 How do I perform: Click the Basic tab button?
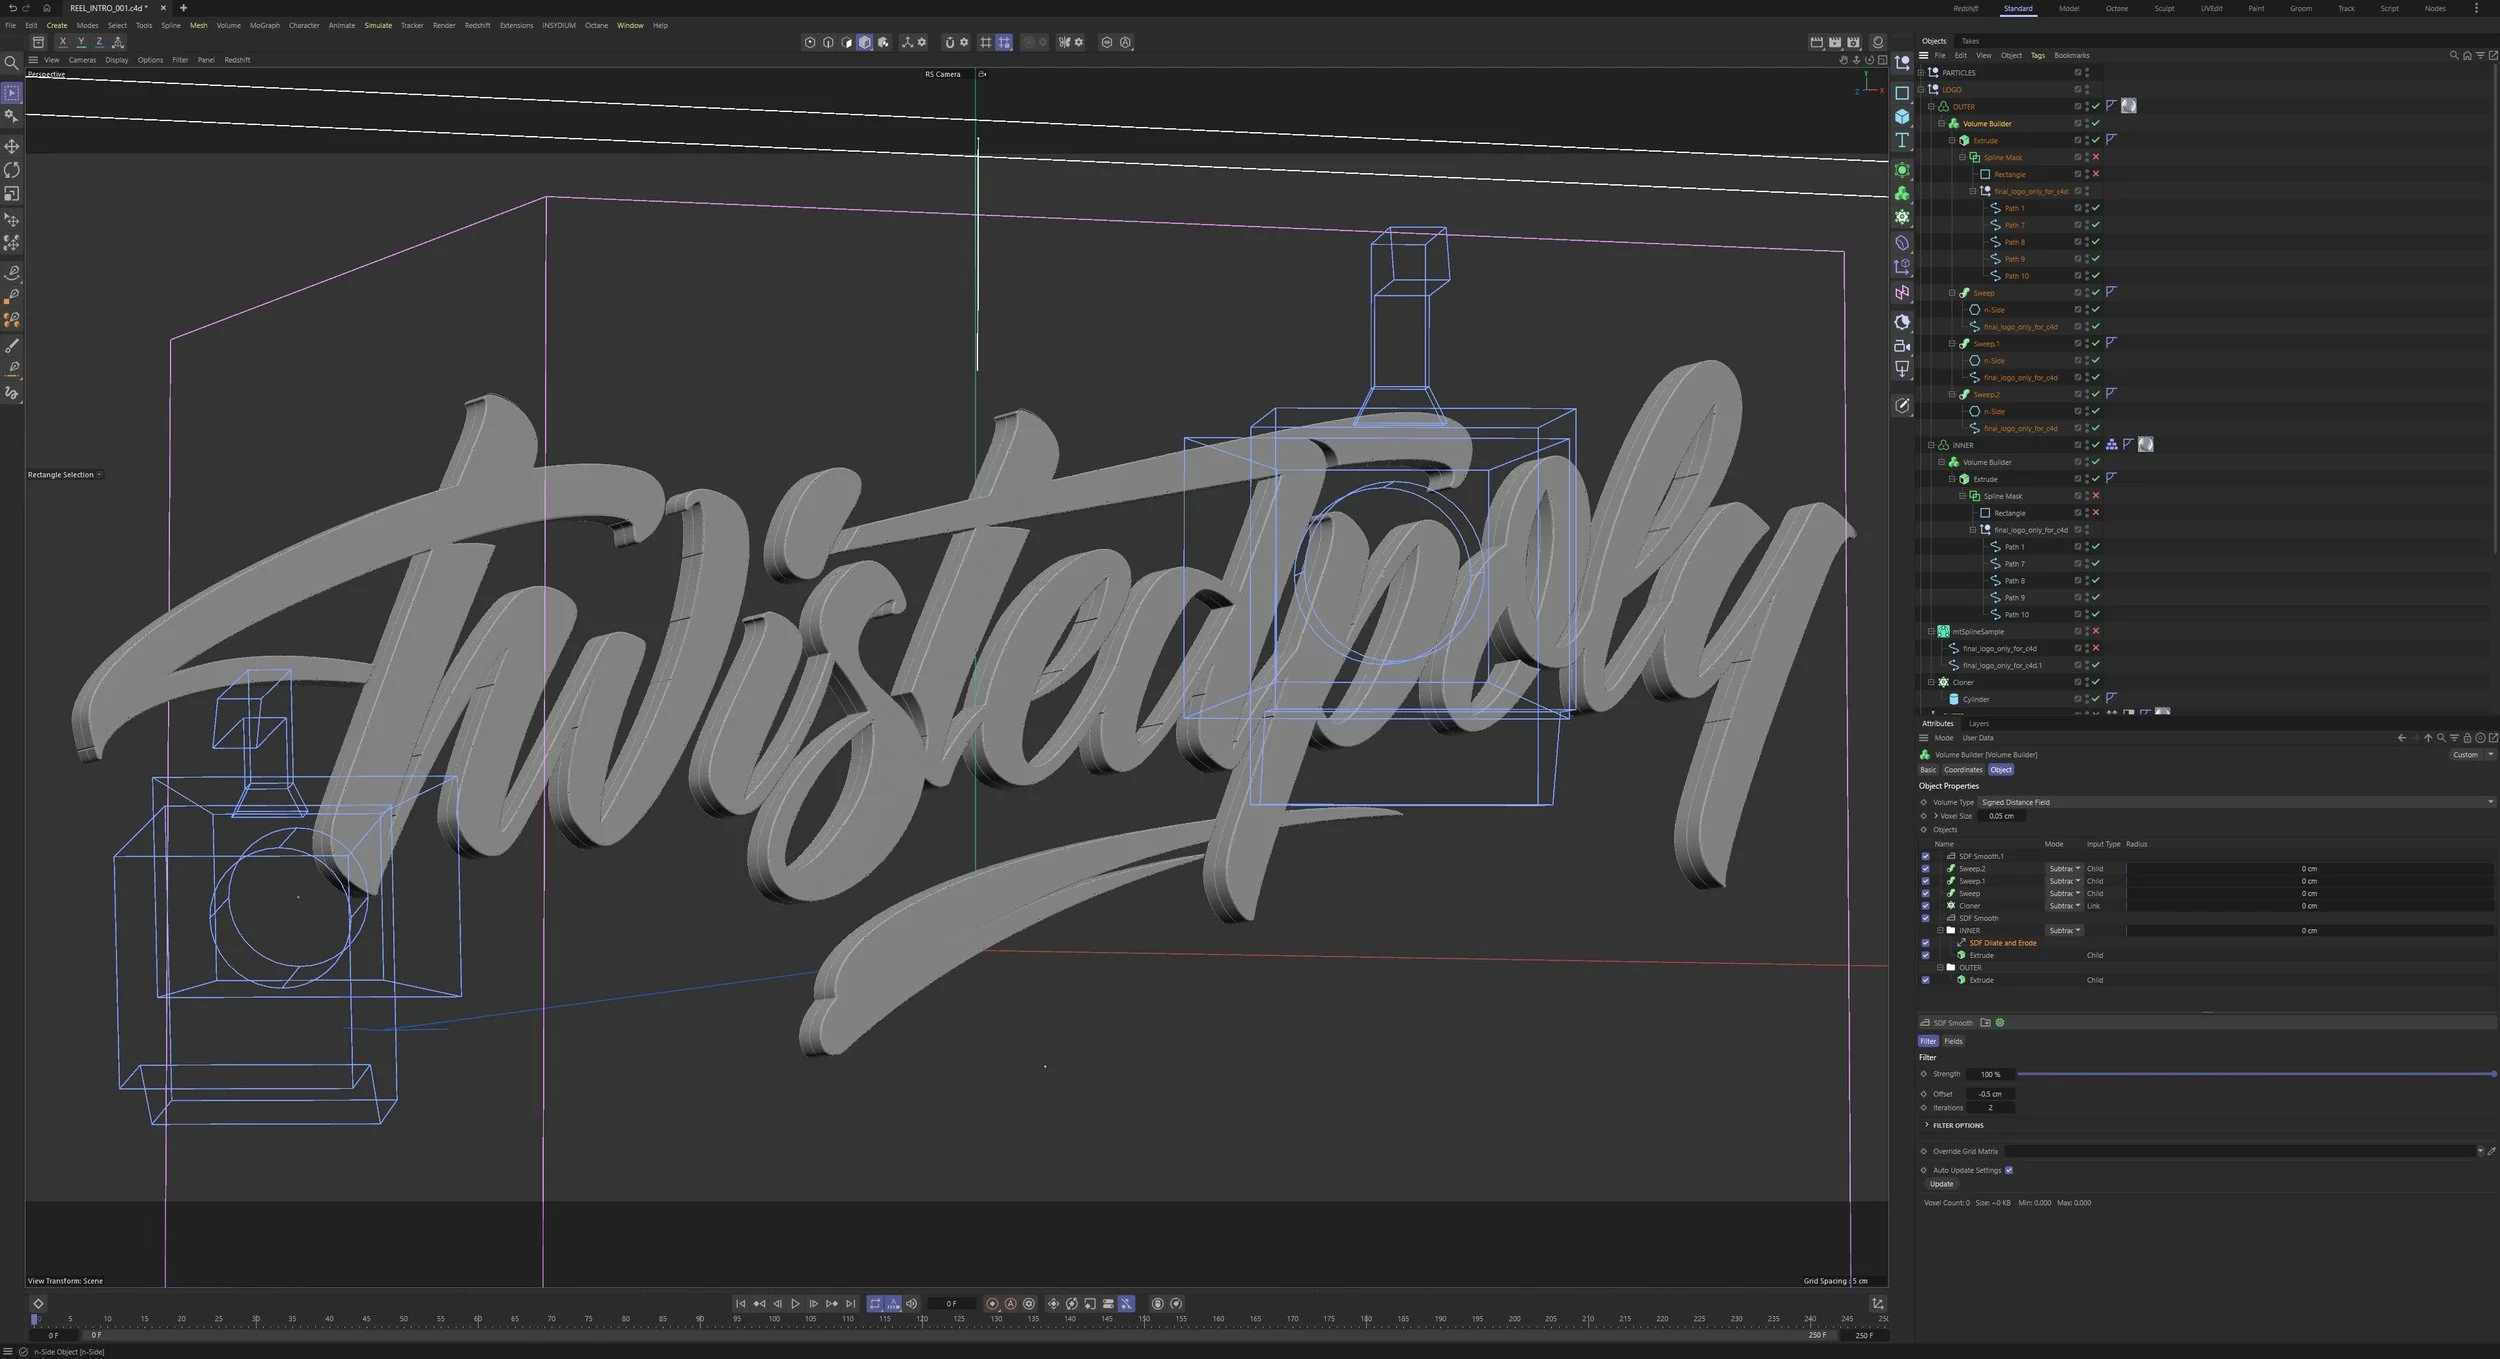pyautogui.click(x=1928, y=770)
